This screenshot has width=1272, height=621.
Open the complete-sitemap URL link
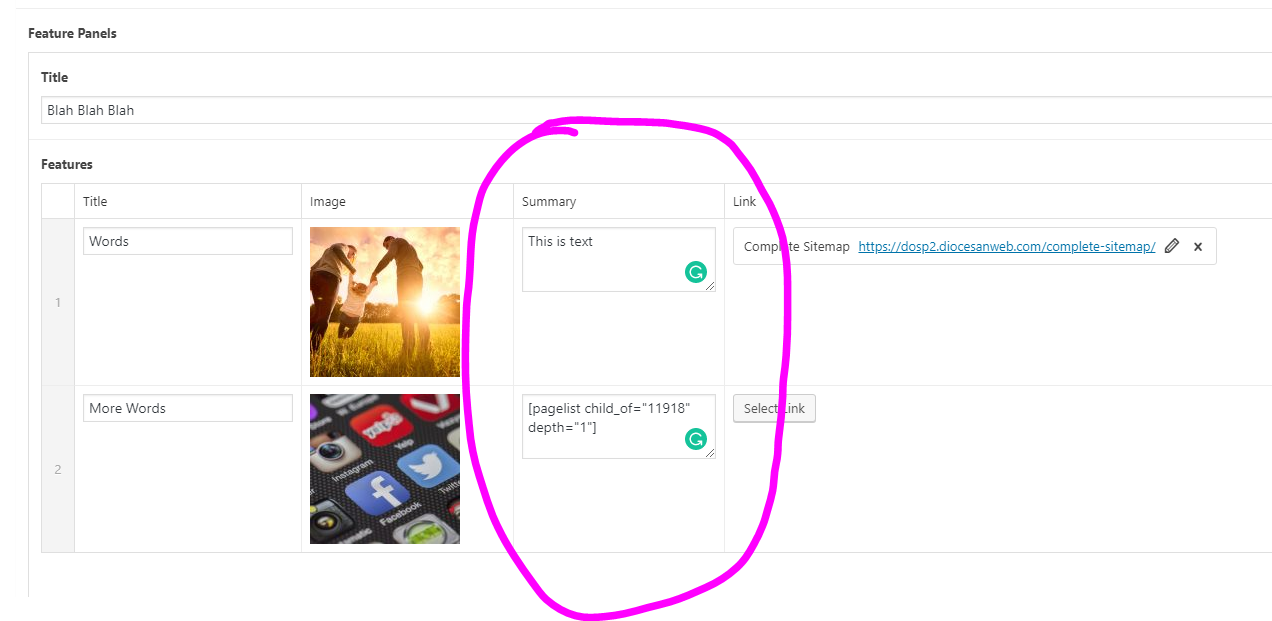(1006, 247)
